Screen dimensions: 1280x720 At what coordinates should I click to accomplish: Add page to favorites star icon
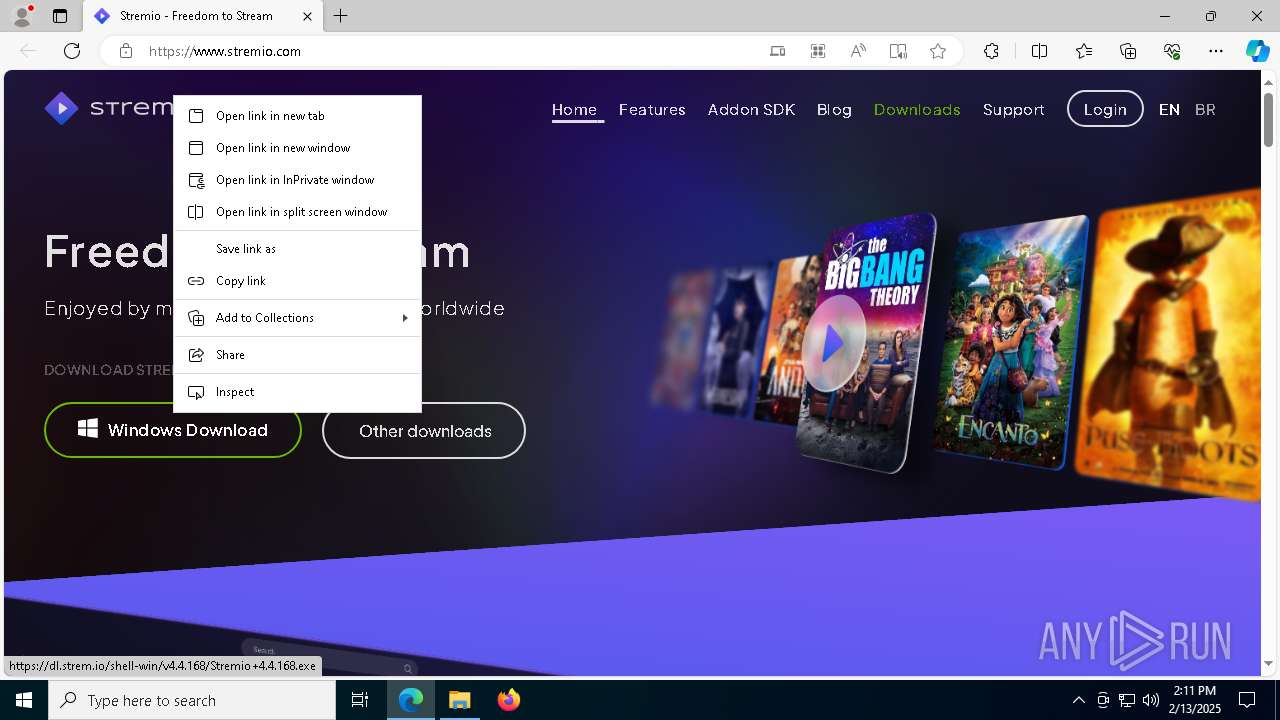point(938,51)
